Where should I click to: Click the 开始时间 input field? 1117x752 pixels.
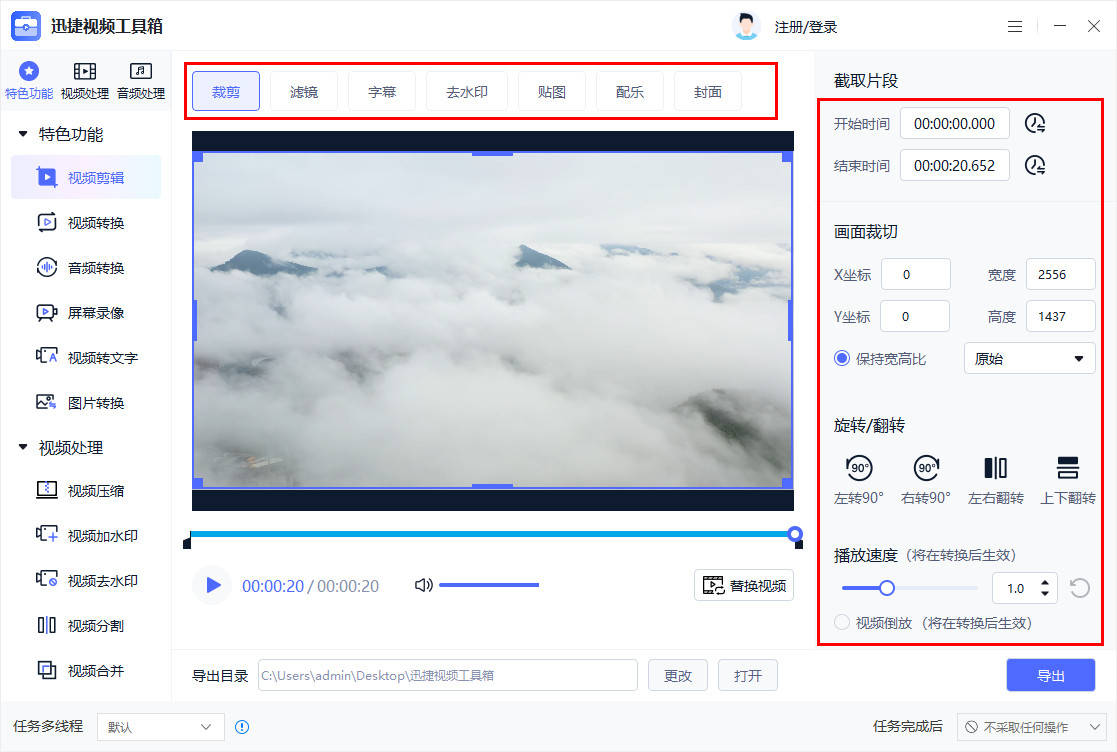[x=955, y=123]
